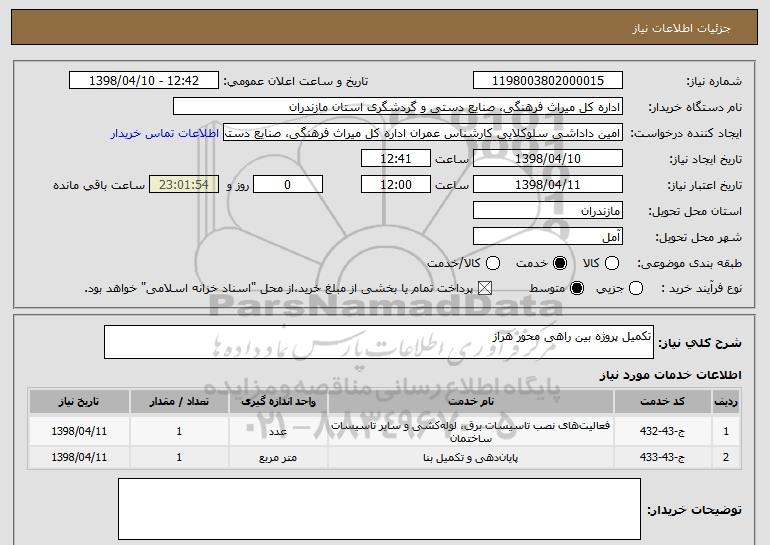Click the province field مازندران
770x545 pixels.
click(x=548, y=211)
